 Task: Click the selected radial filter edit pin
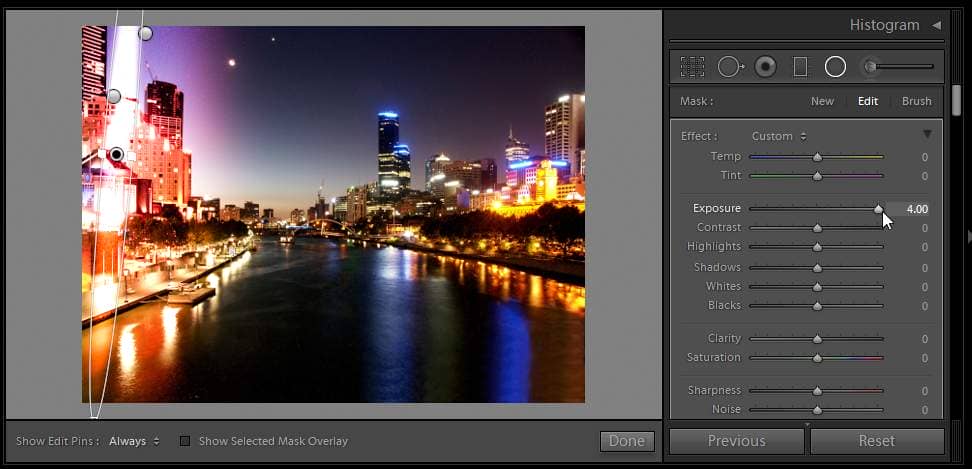click(116, 155)
